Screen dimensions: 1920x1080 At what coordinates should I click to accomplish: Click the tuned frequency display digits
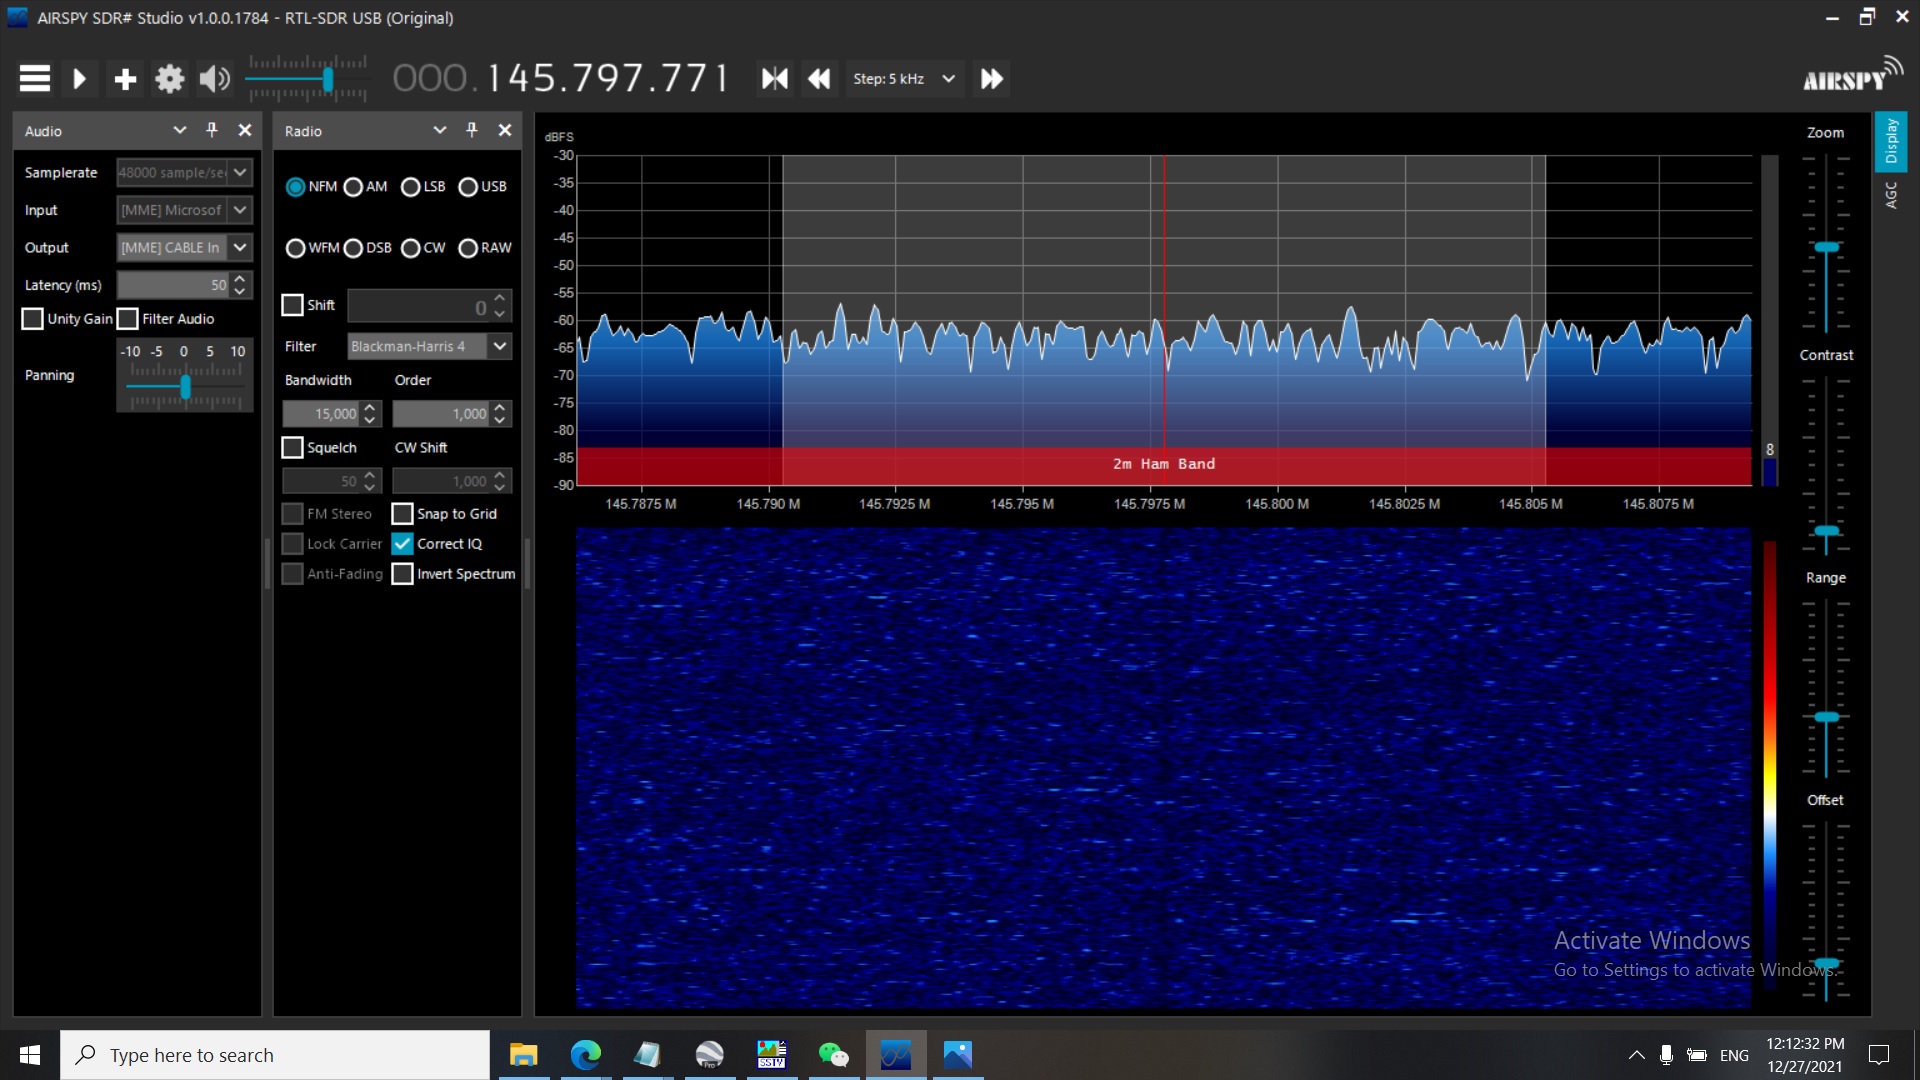[x=561, y=78]
